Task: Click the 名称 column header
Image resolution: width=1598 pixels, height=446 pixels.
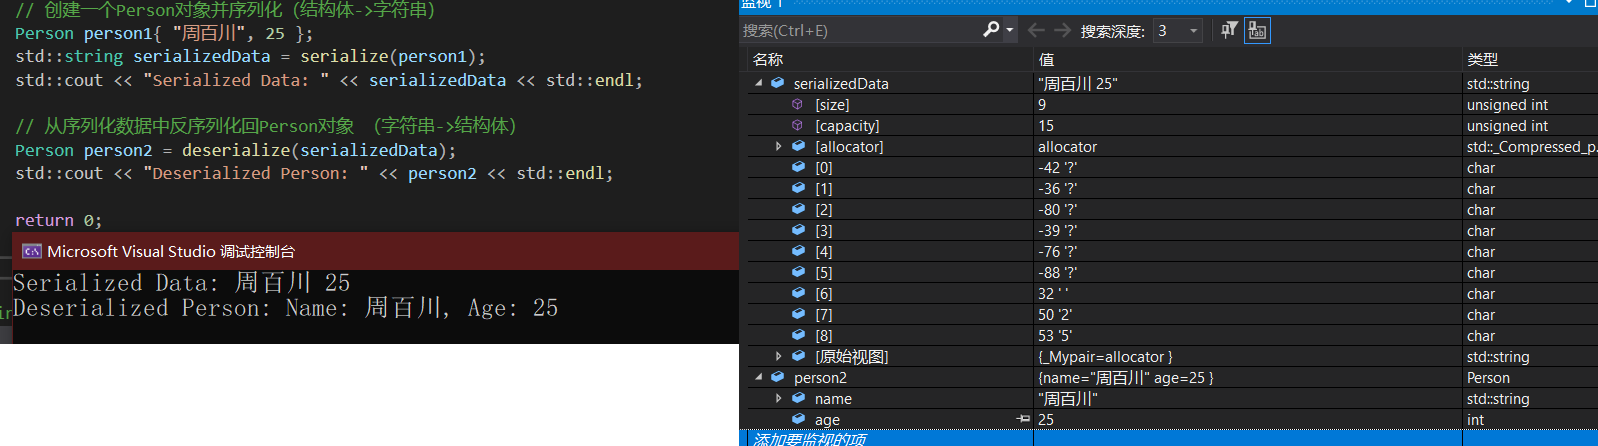Action: pos(890,60)
